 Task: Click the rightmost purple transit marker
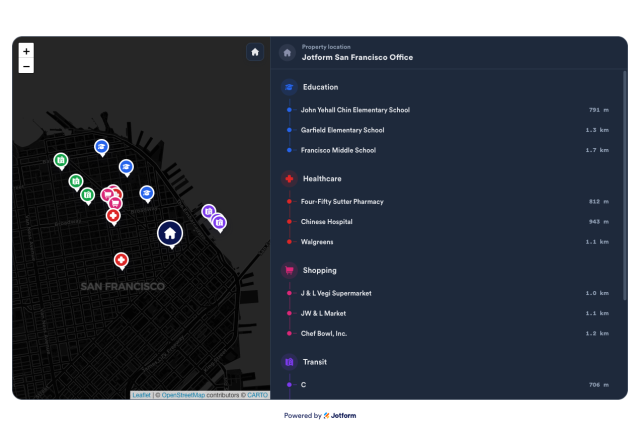pyautogui.click(x=220, y=223)
